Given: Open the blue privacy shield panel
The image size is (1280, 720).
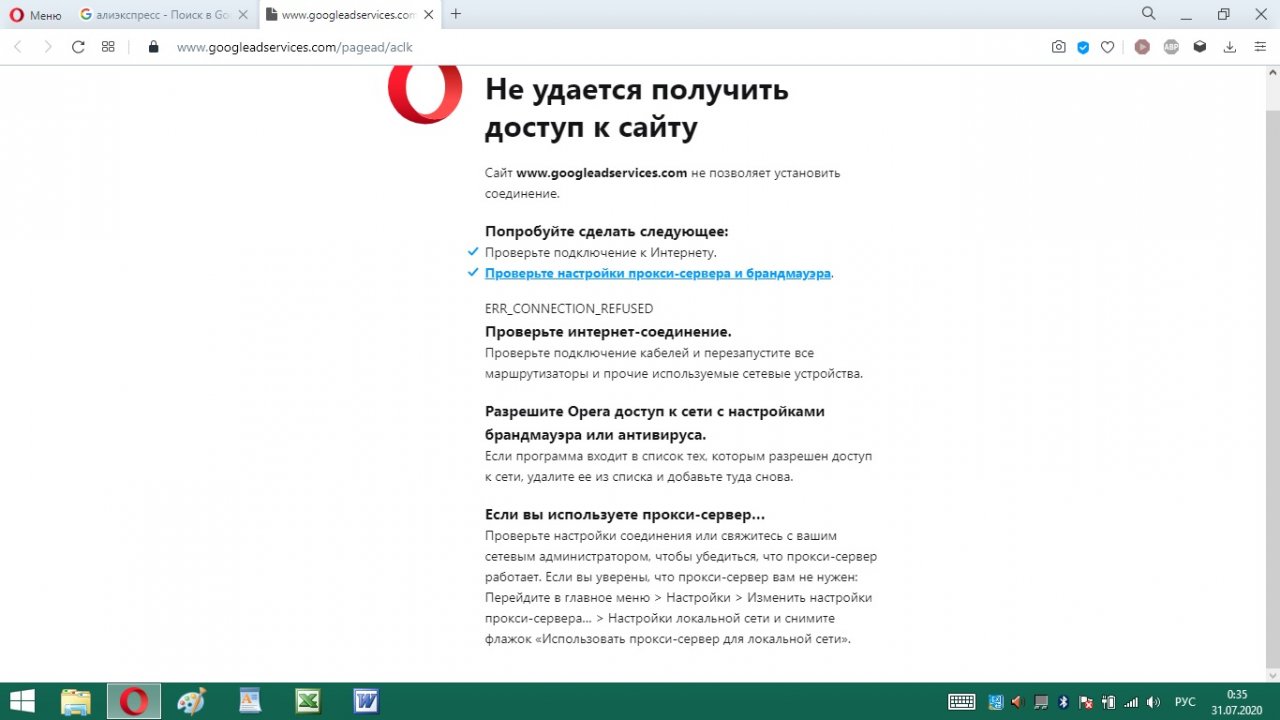Looking at the screenshot, I should 1083,47.
